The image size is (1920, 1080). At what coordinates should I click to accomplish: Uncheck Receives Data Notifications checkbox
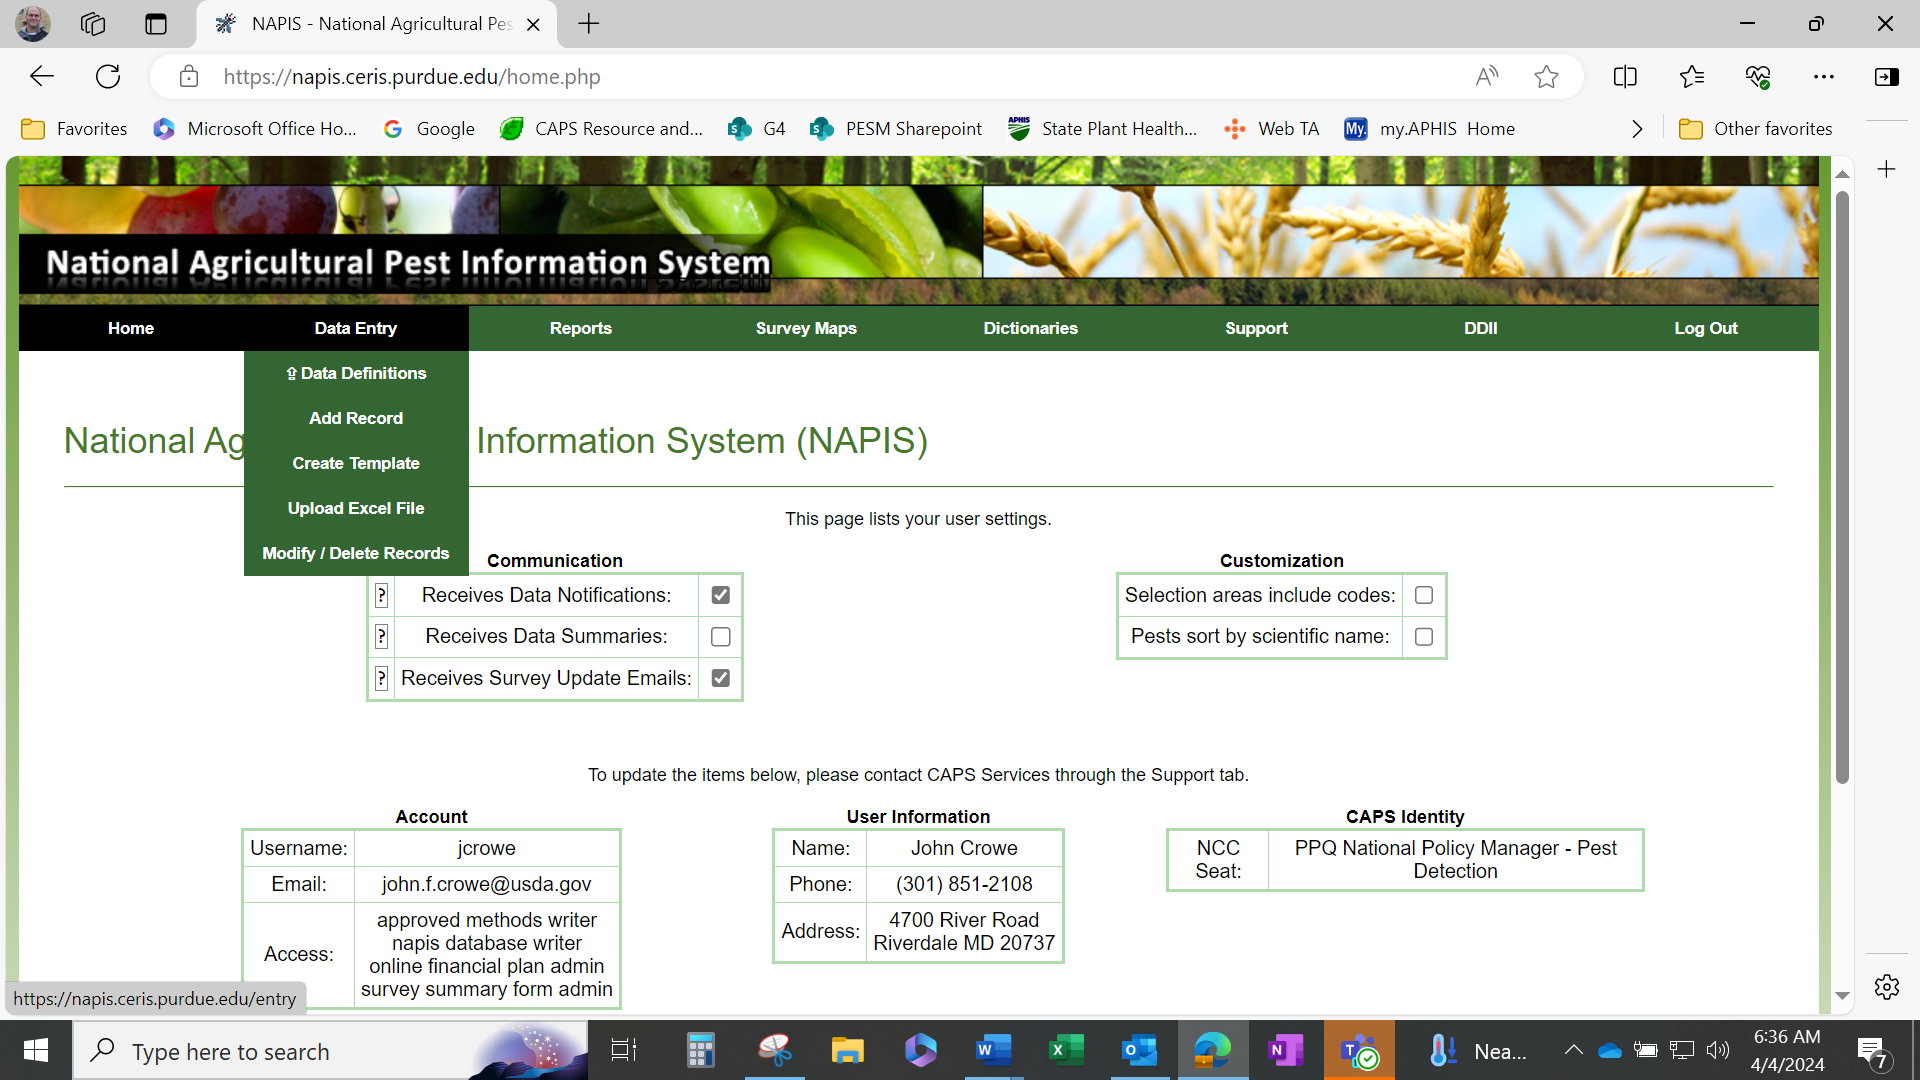coord(720,596)
